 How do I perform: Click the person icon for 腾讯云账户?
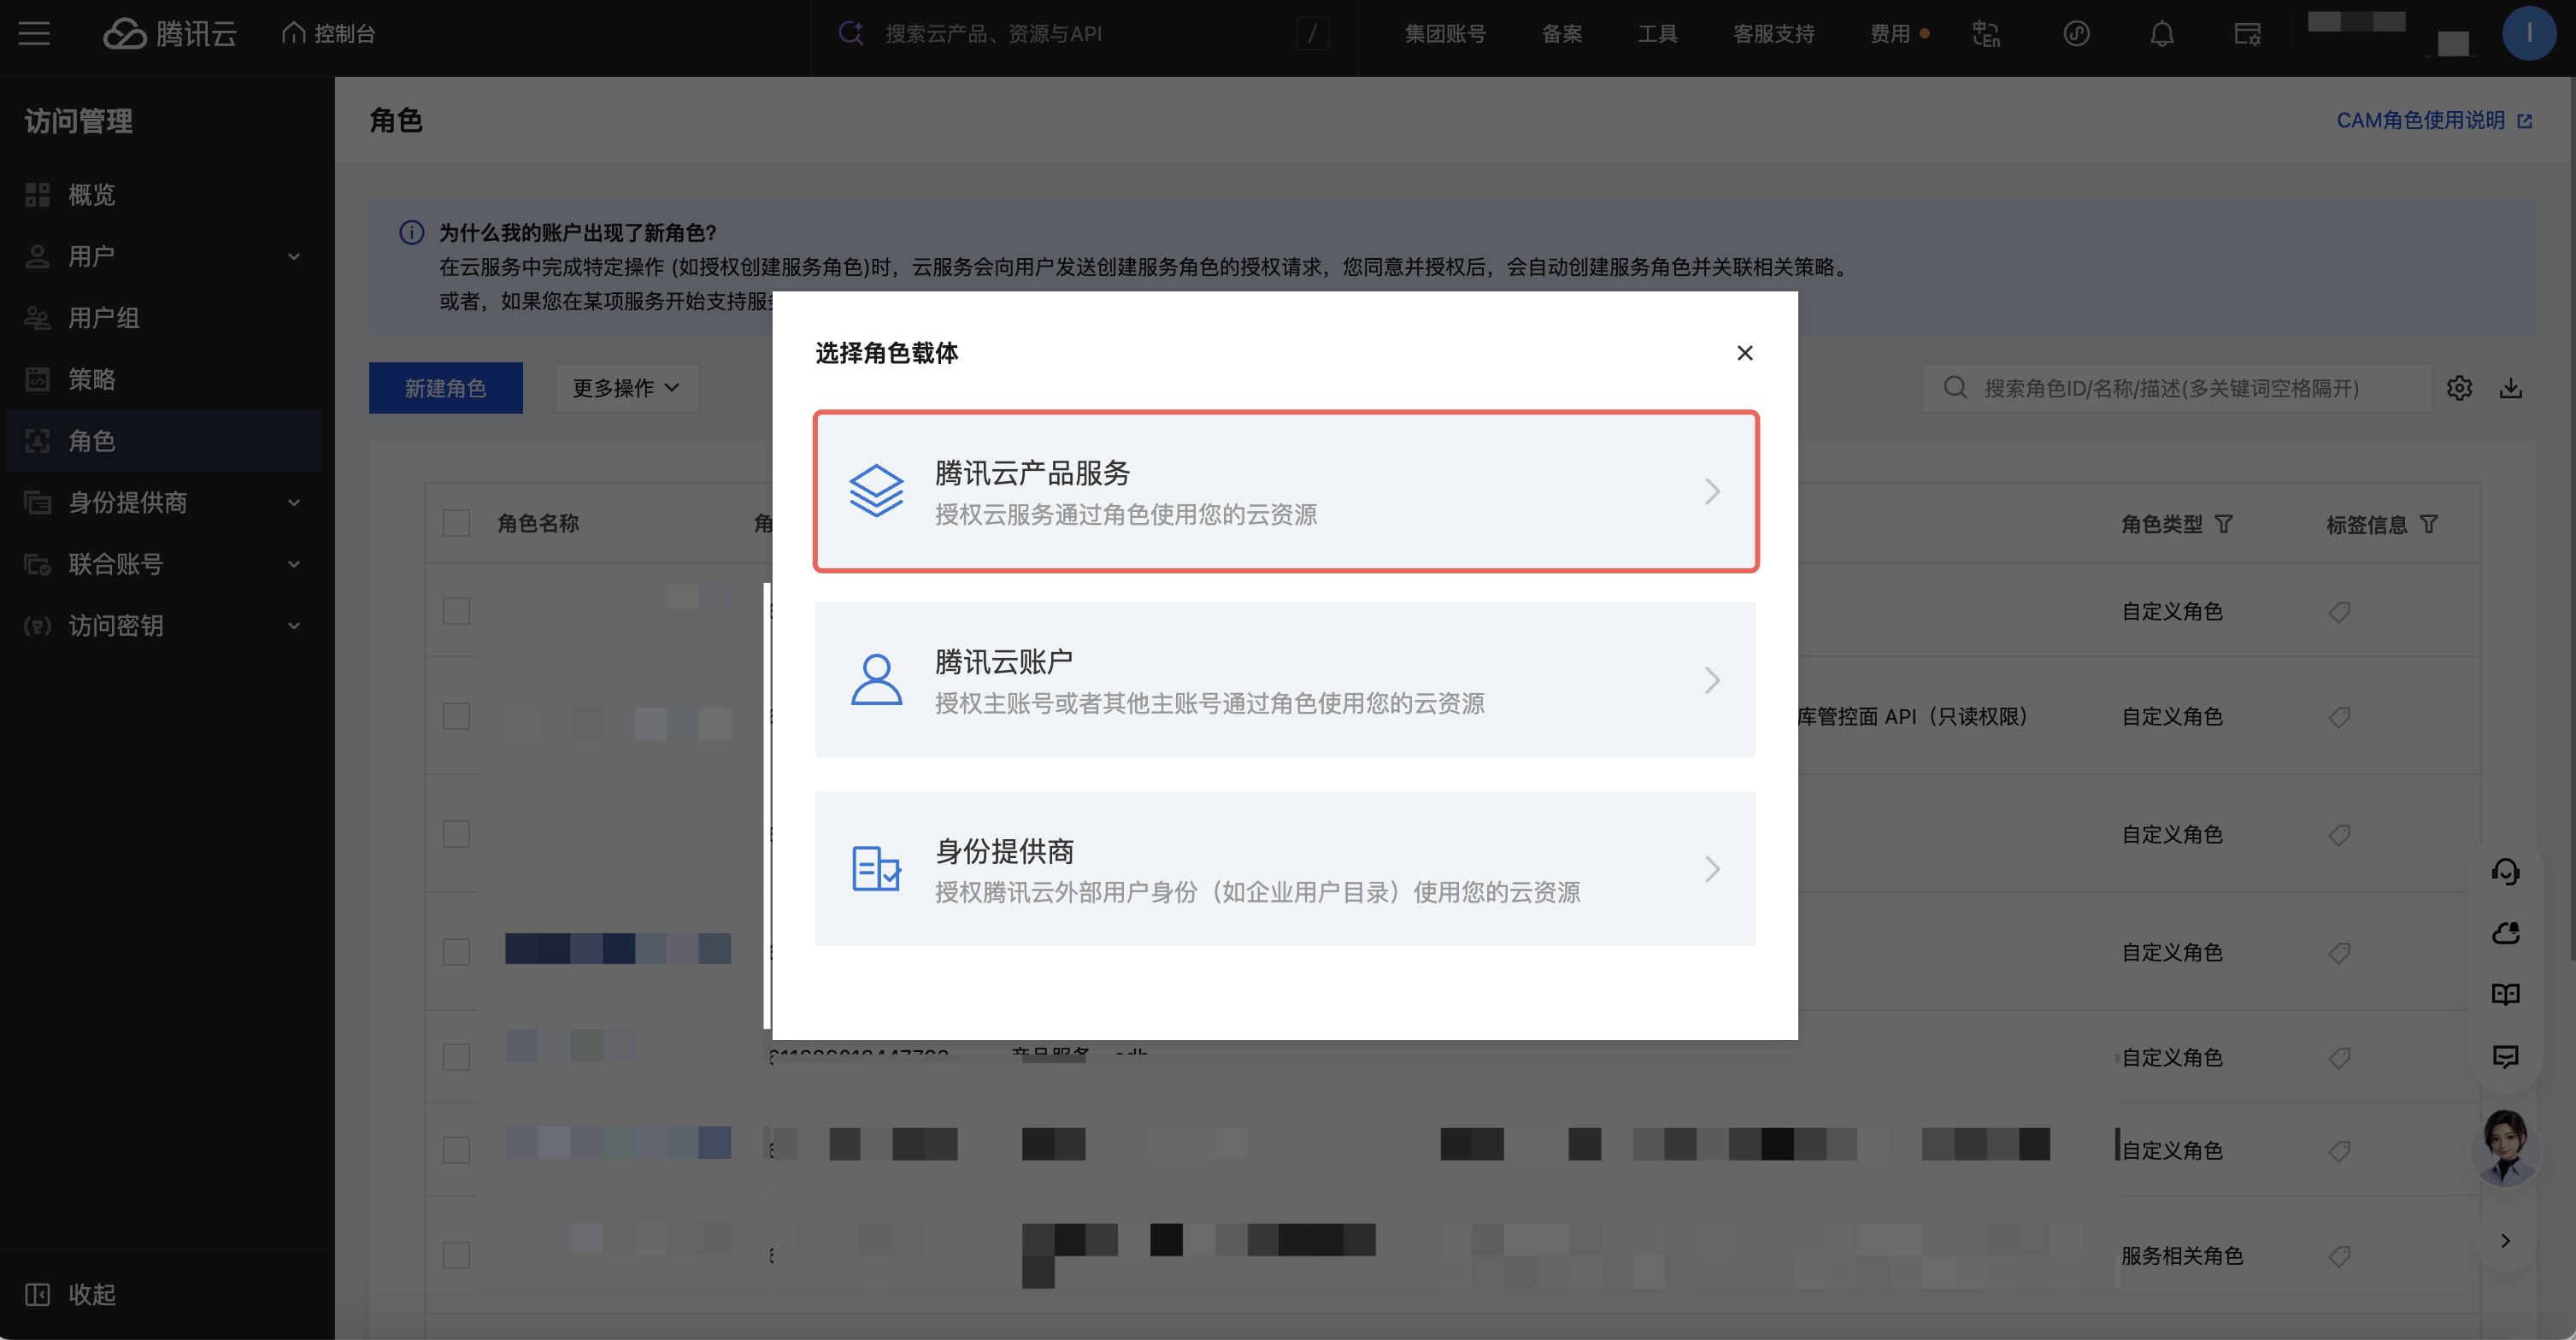(x=876, y=680)
